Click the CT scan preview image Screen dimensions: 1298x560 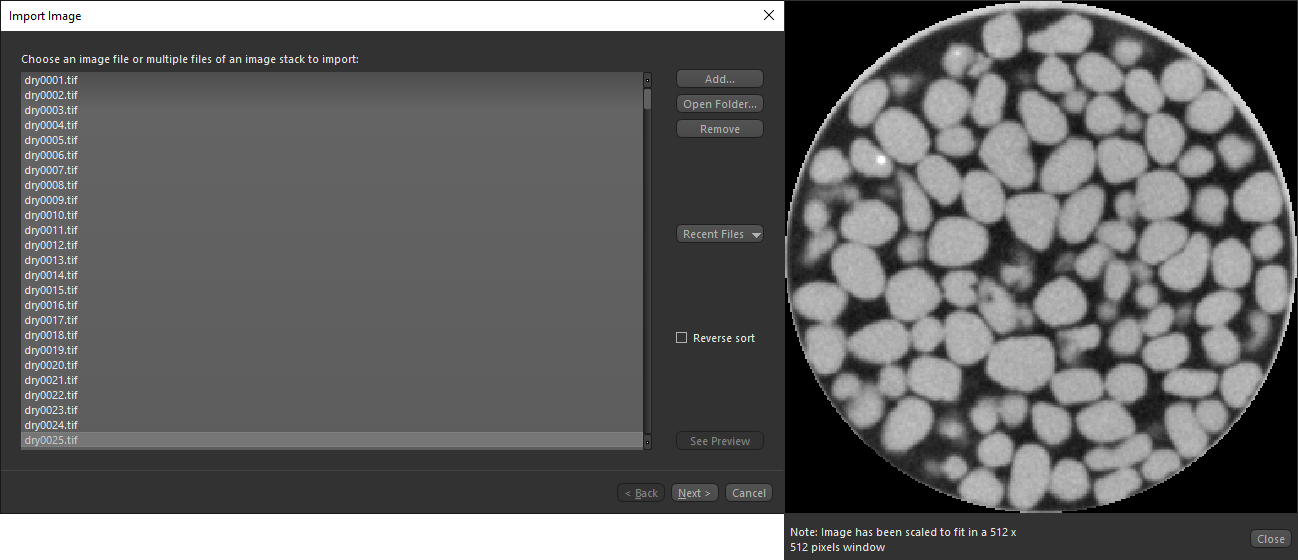1041,258
